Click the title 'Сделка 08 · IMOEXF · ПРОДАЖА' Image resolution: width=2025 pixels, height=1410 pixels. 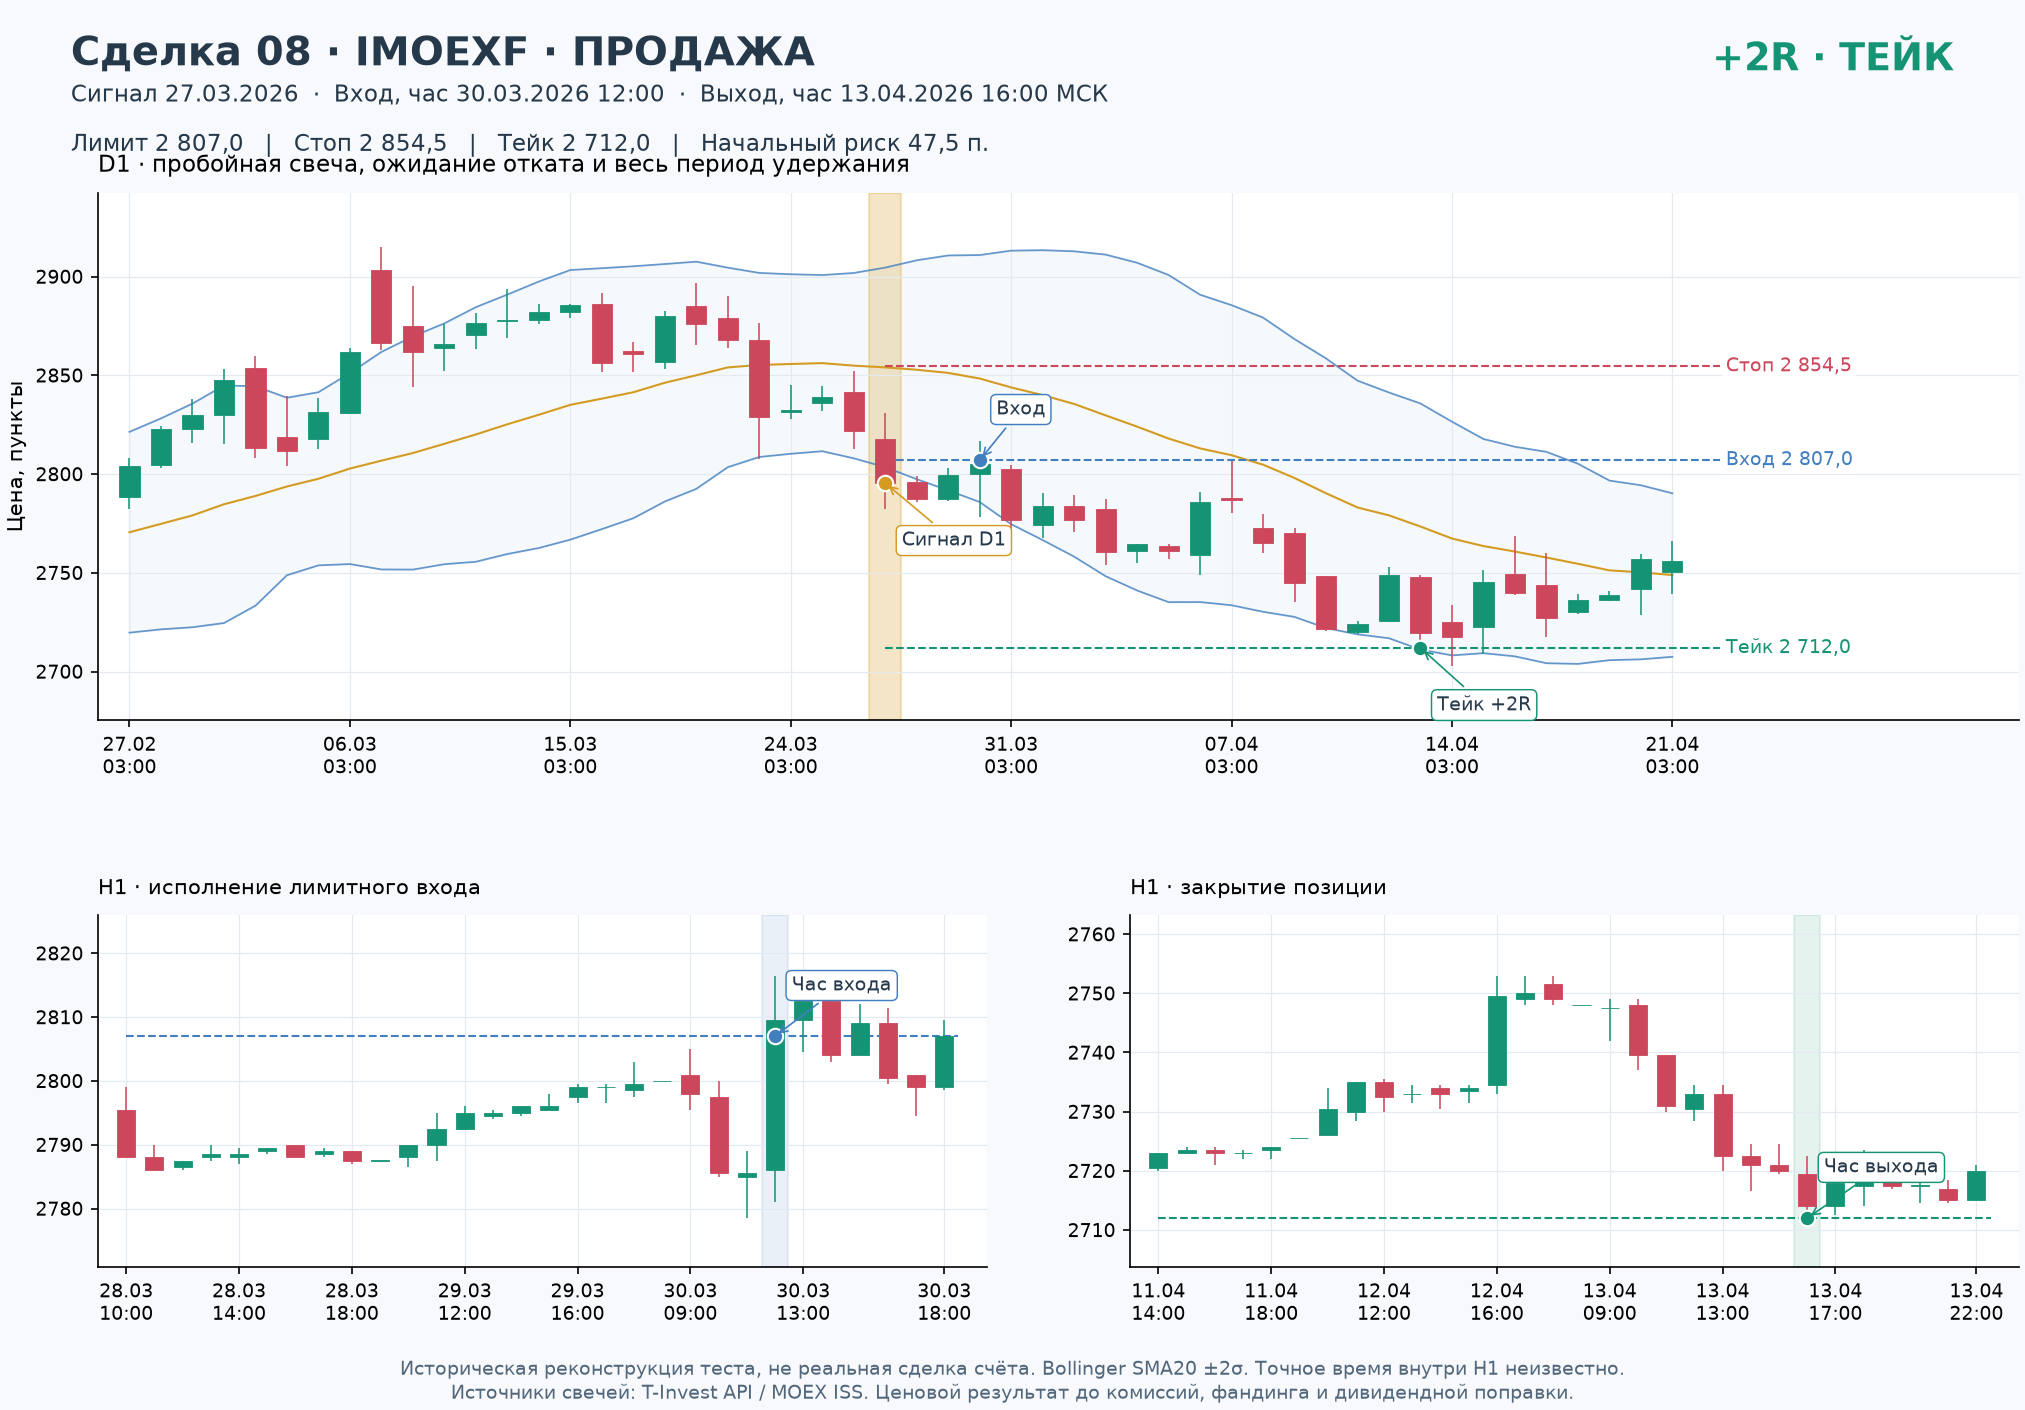click(442, 52)
